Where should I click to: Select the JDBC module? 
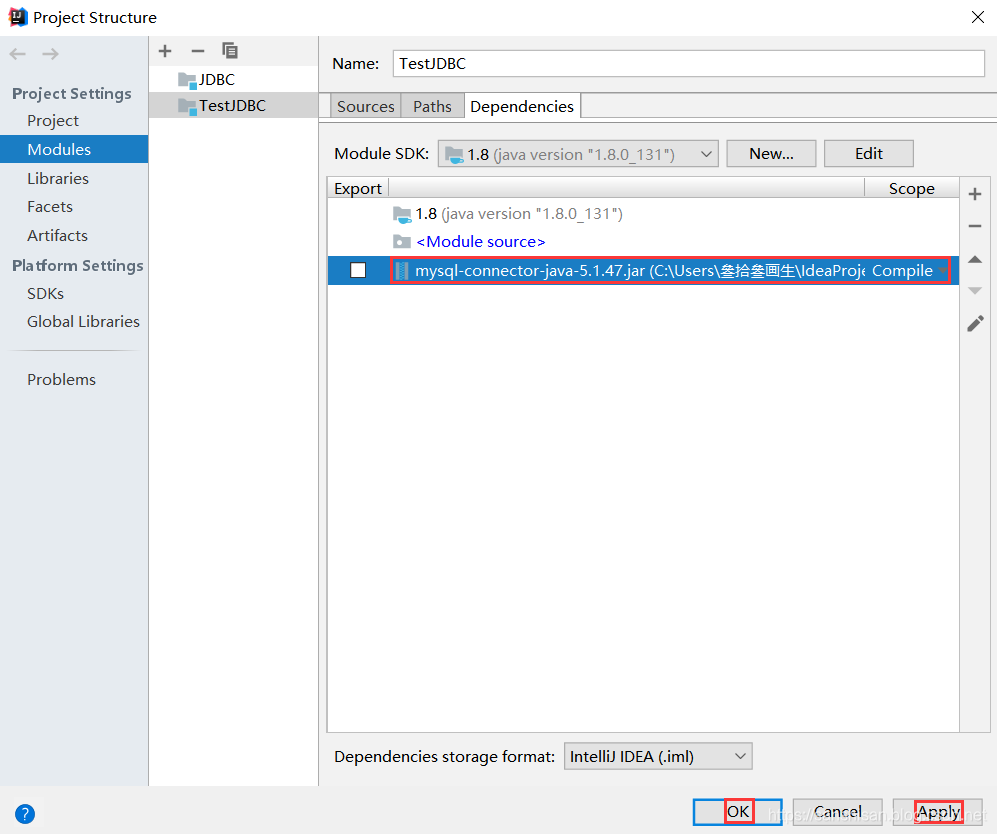pos(233,79)
